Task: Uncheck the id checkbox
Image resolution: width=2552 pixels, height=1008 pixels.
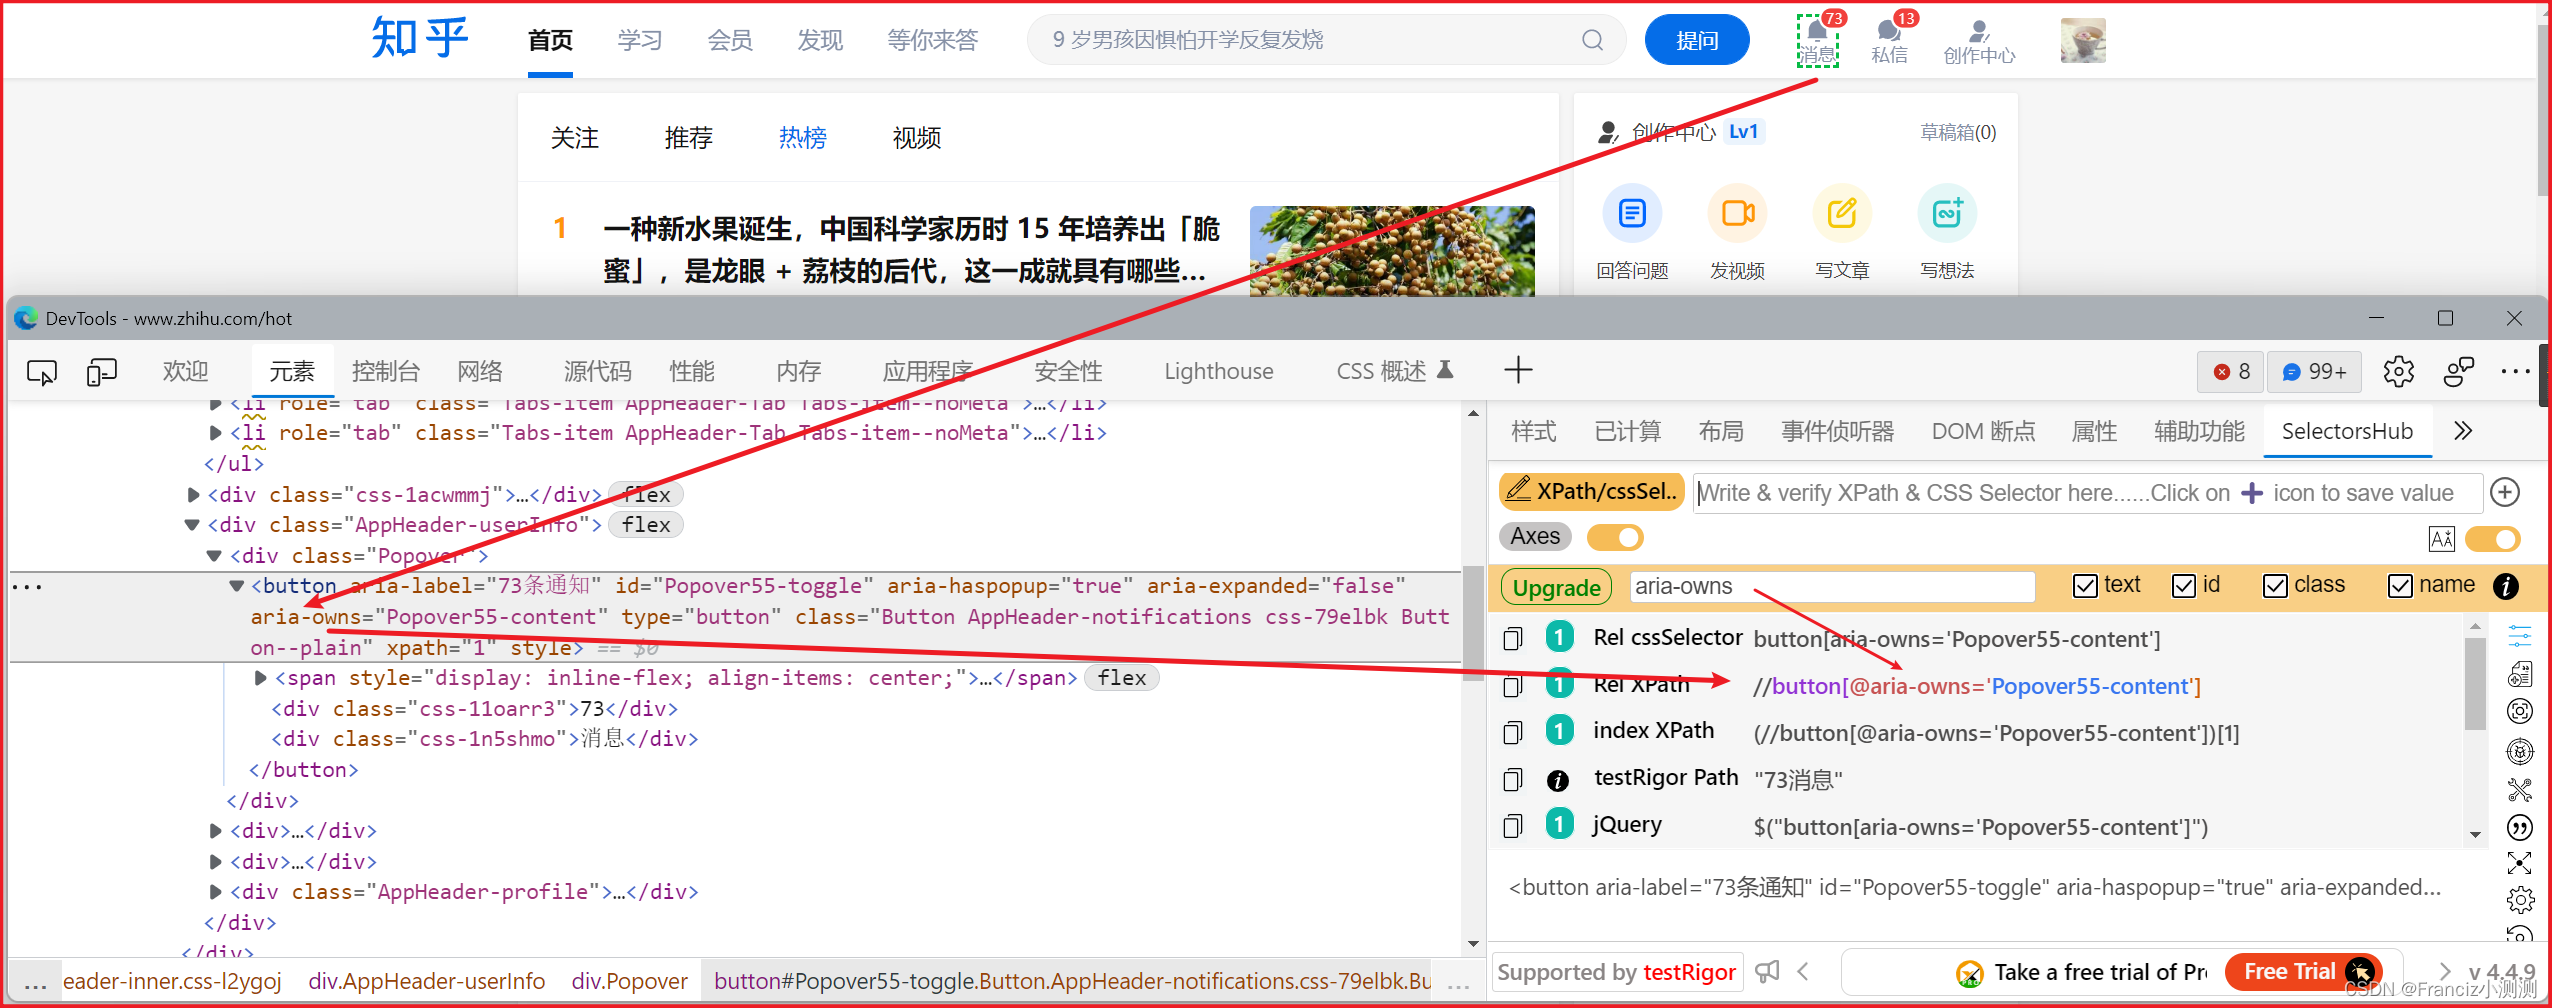Action: pyautogui.click(x=2184, y=586)
